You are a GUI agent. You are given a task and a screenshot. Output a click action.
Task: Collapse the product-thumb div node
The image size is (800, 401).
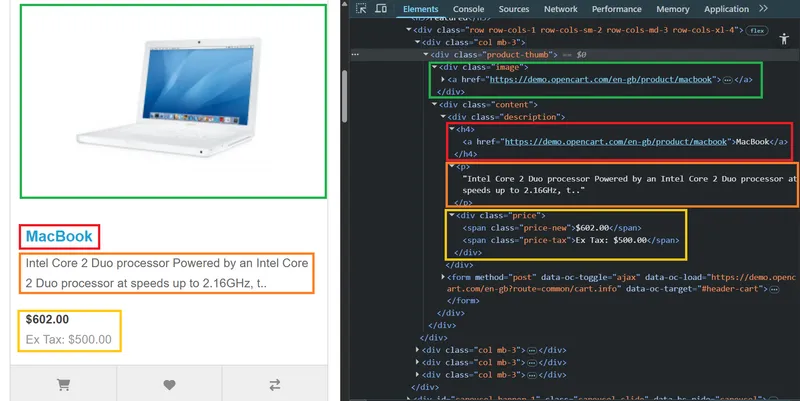(426, 55)
